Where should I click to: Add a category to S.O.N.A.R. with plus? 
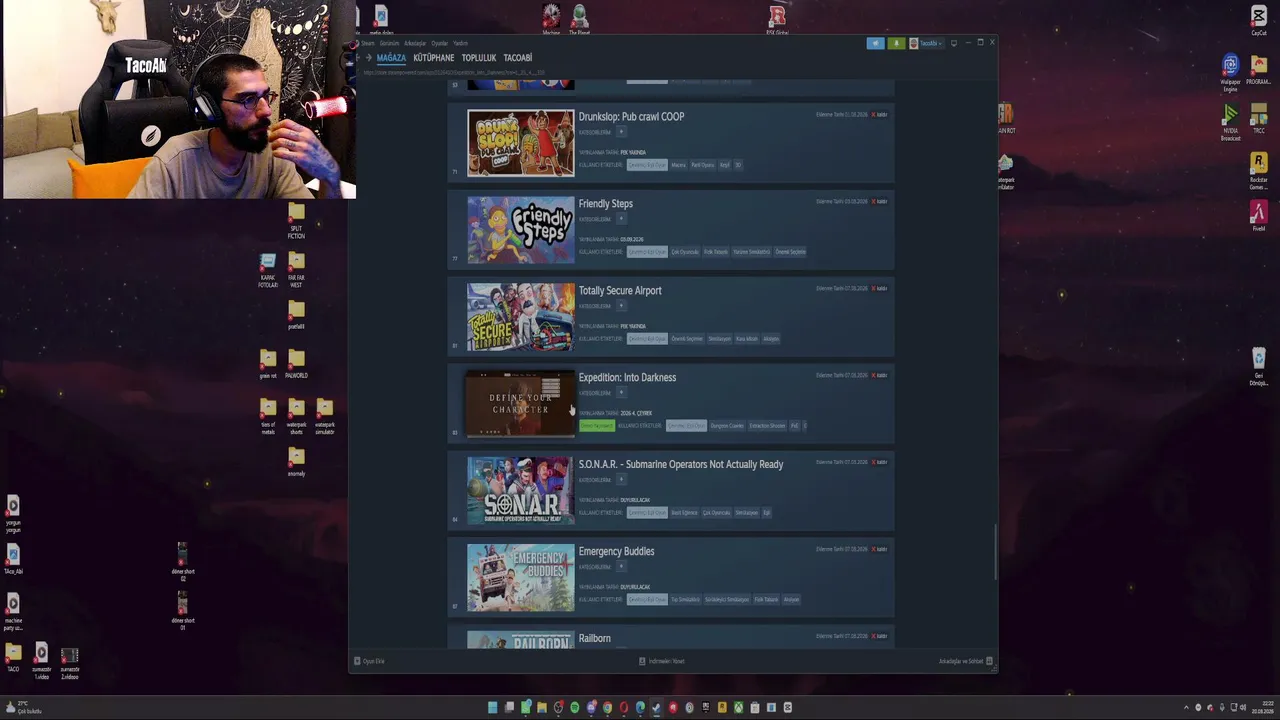(621, 480)
